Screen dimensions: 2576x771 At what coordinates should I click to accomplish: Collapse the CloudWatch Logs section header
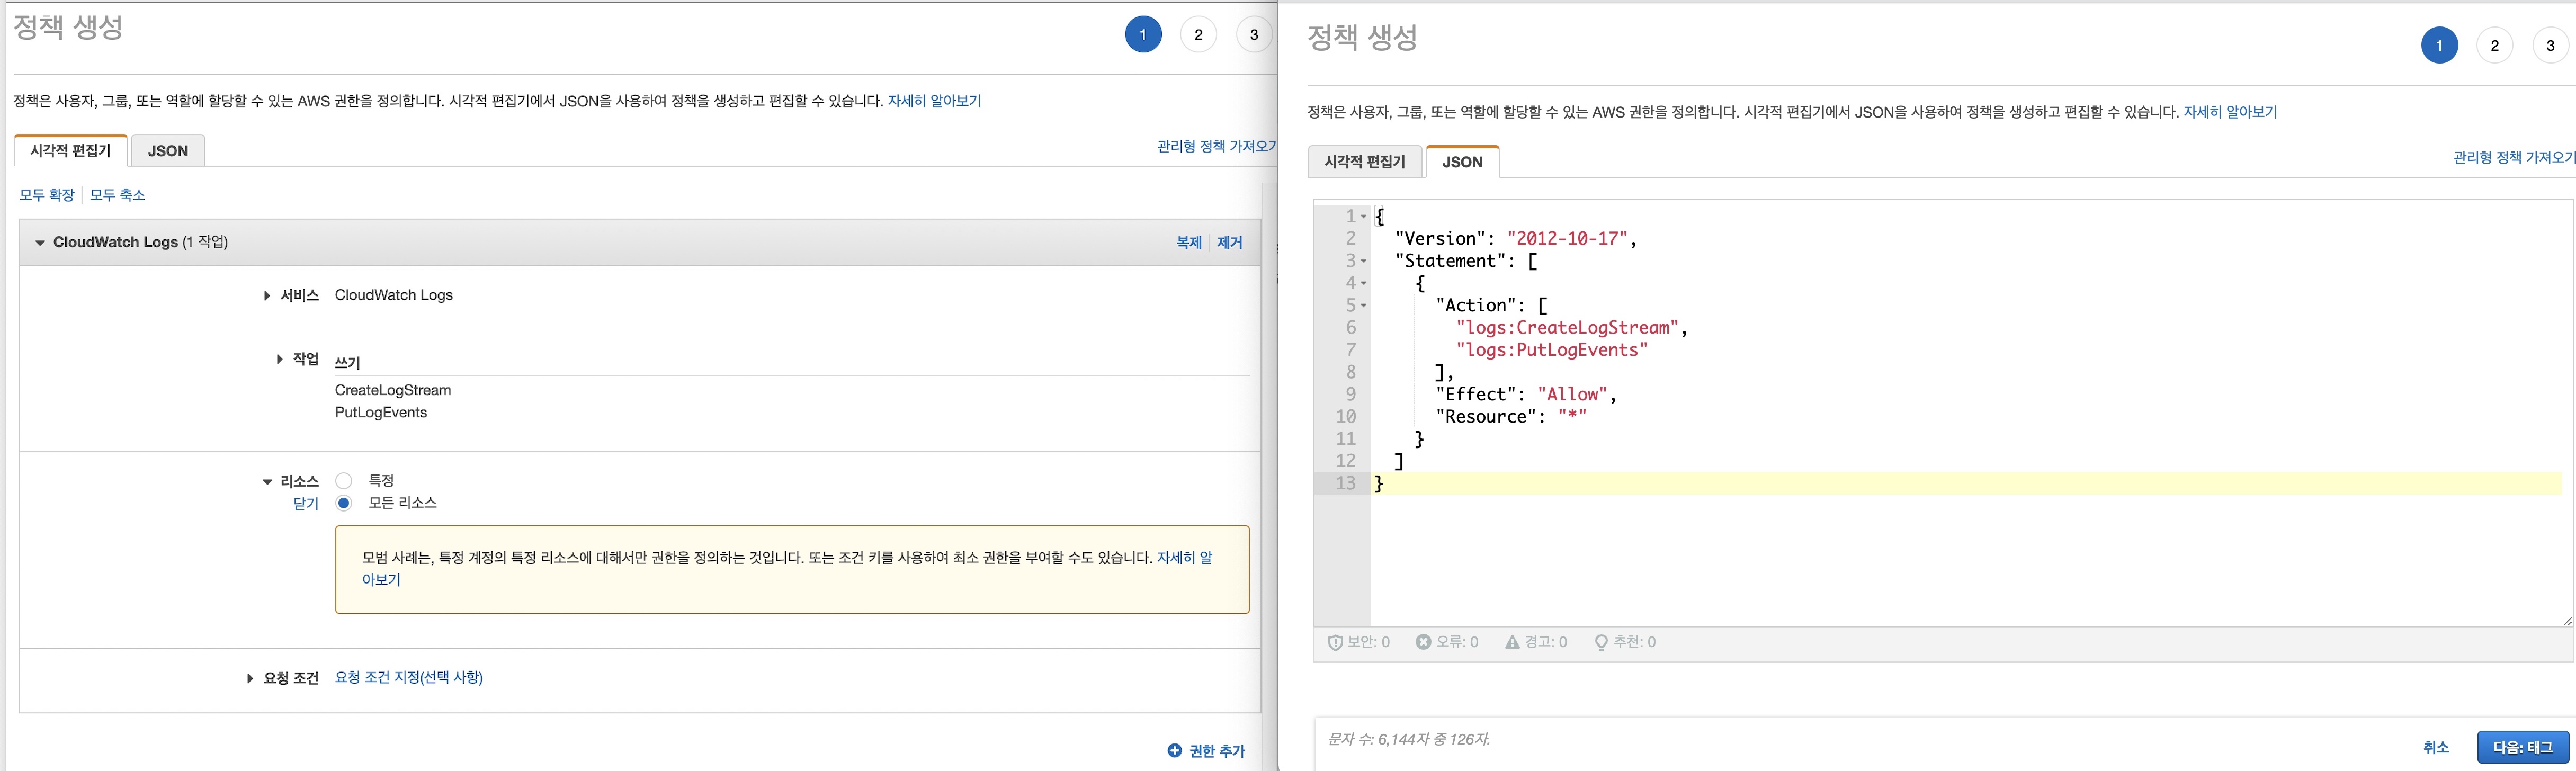click(40, 243)
